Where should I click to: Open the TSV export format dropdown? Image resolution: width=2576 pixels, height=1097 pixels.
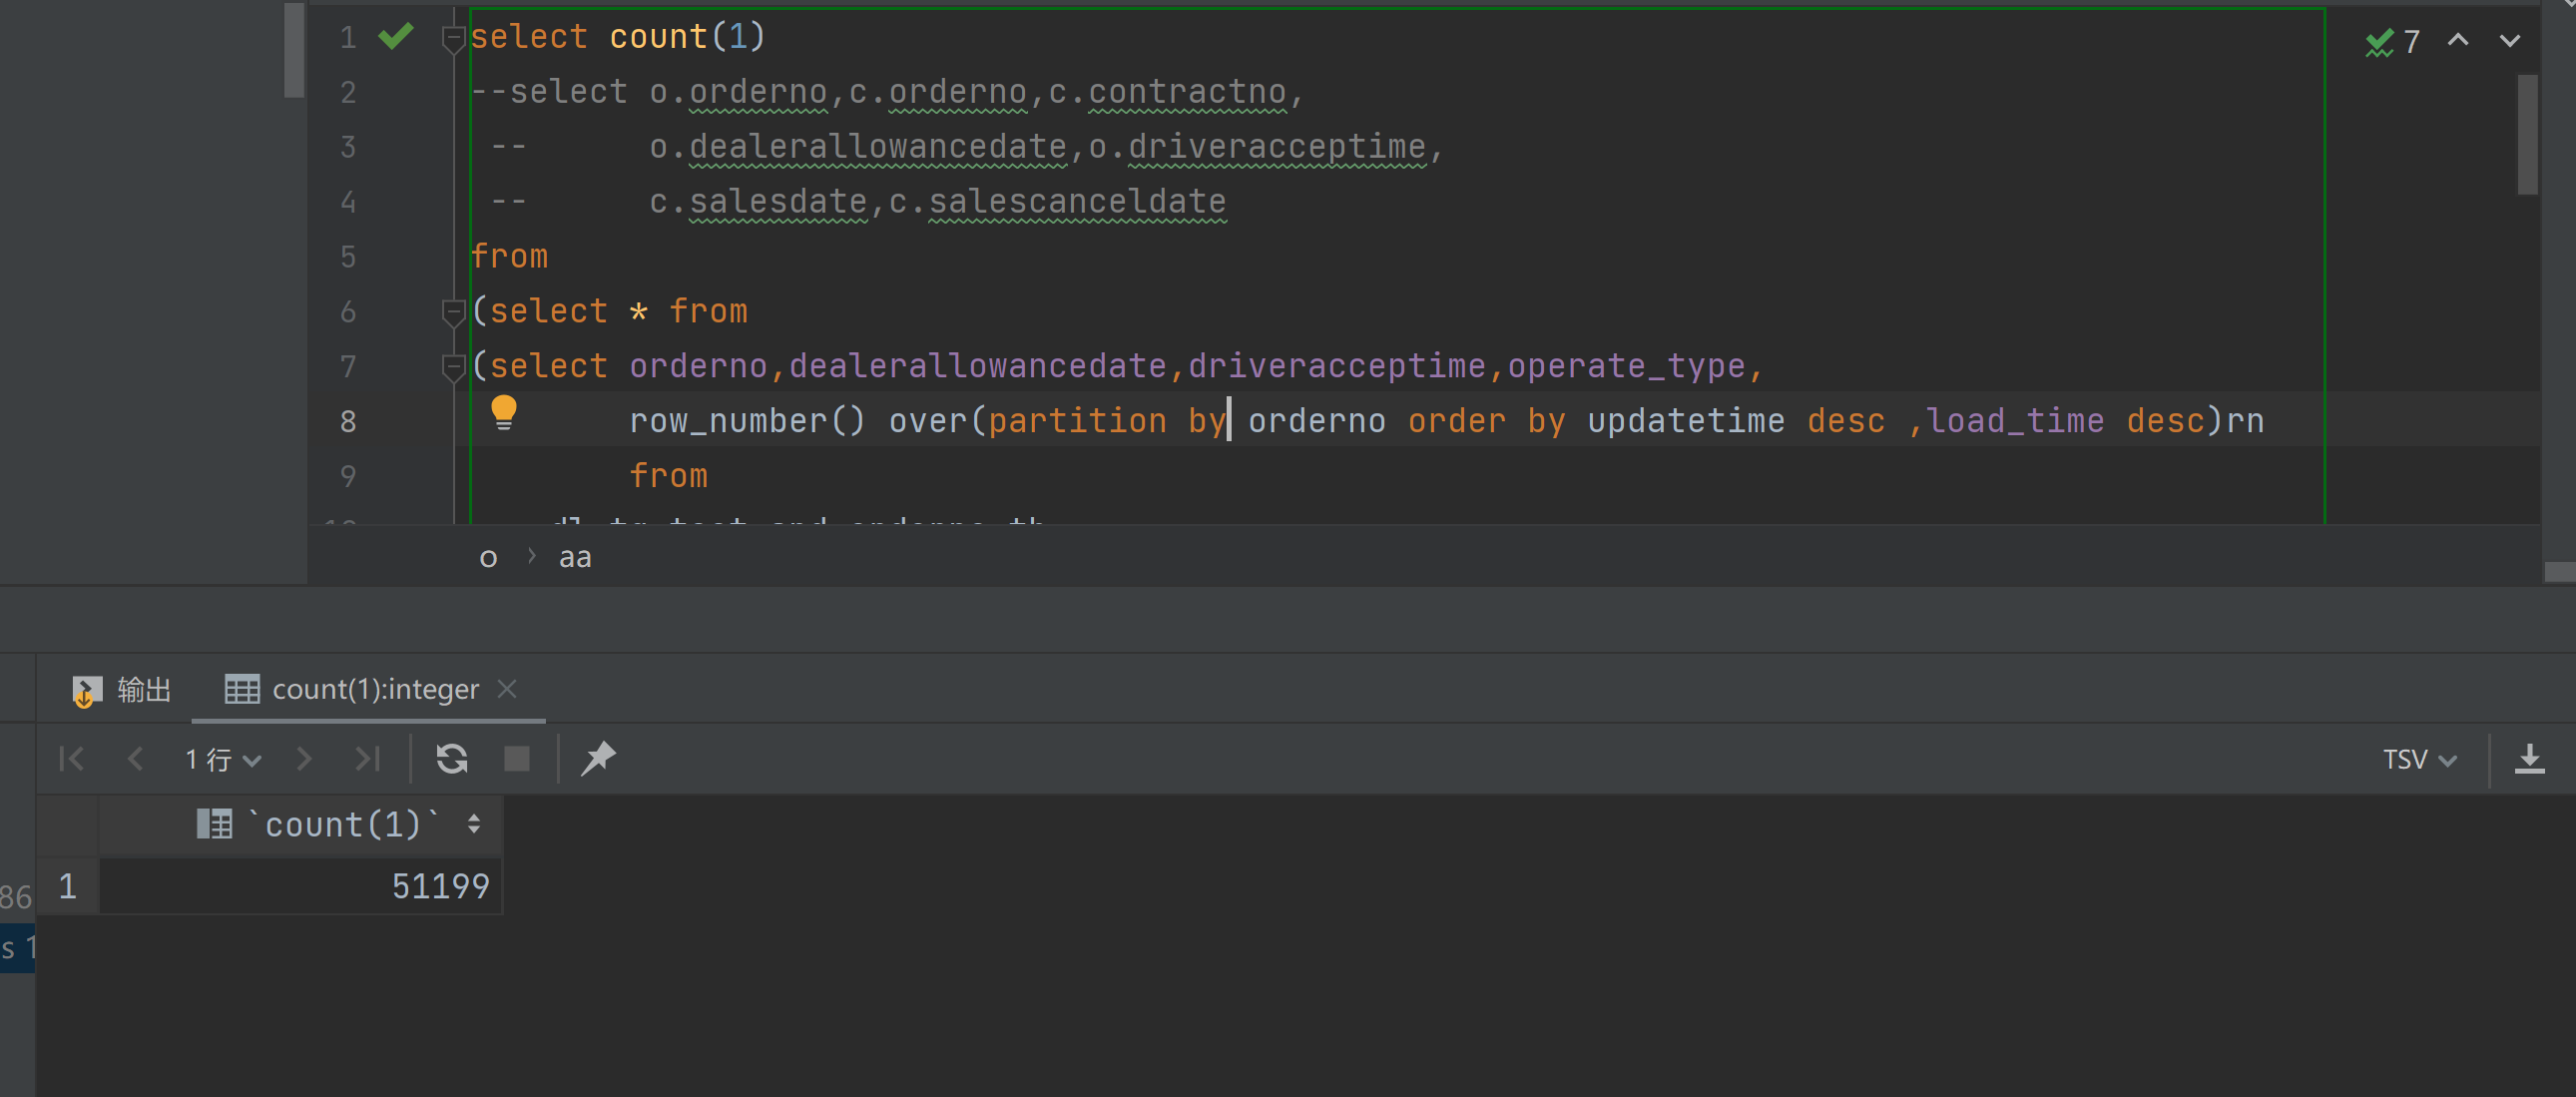(2418, 759)
